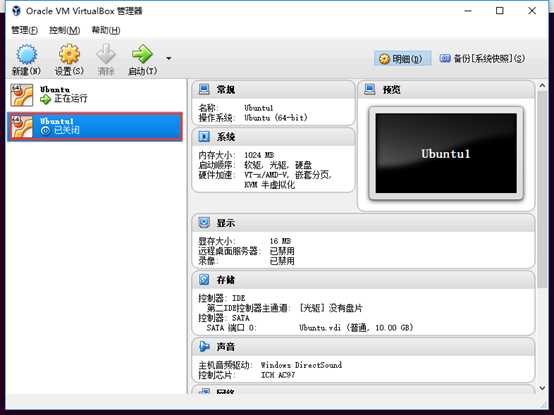Start the VM with green arrow (启动)
554x415 pixels.
click(x=142, y=54)
